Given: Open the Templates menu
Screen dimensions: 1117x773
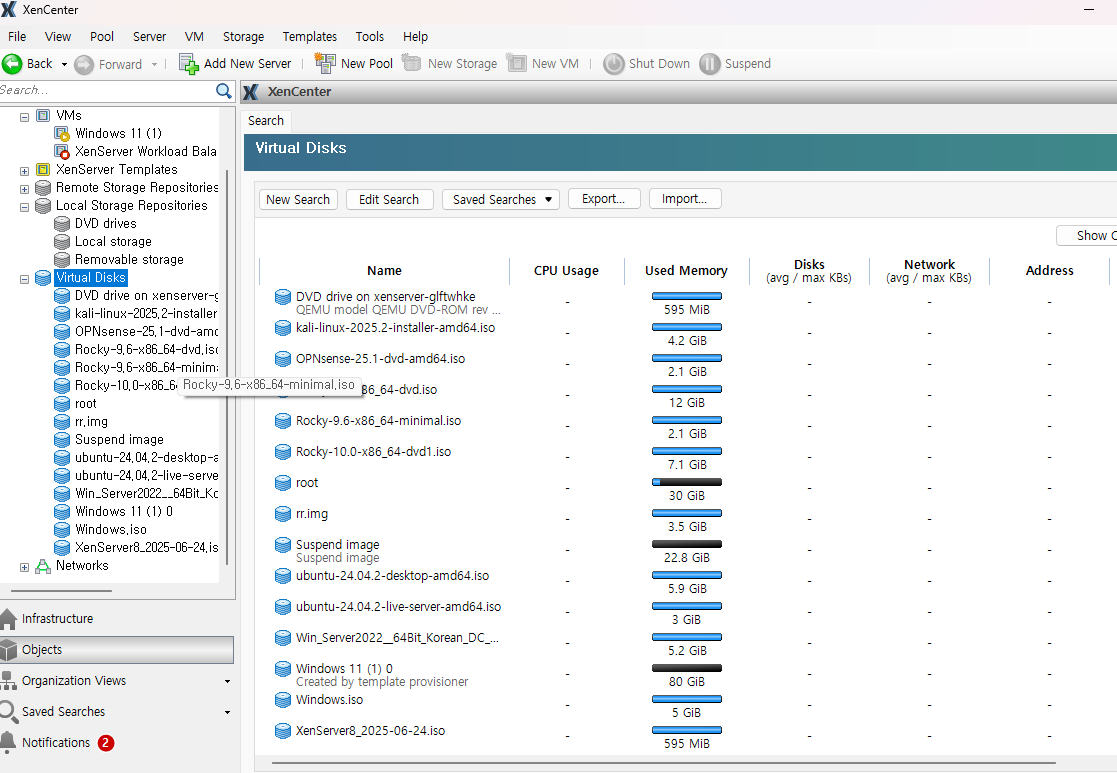Looking at the screenshot, I should (x=309, y=37).
